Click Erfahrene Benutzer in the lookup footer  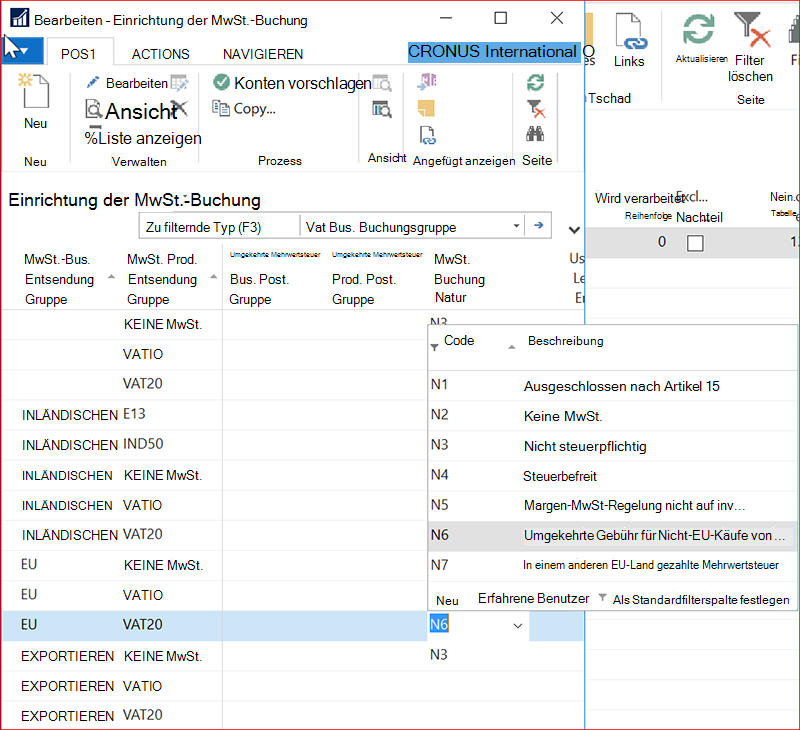pyautogui.click(x=534, y=598)
